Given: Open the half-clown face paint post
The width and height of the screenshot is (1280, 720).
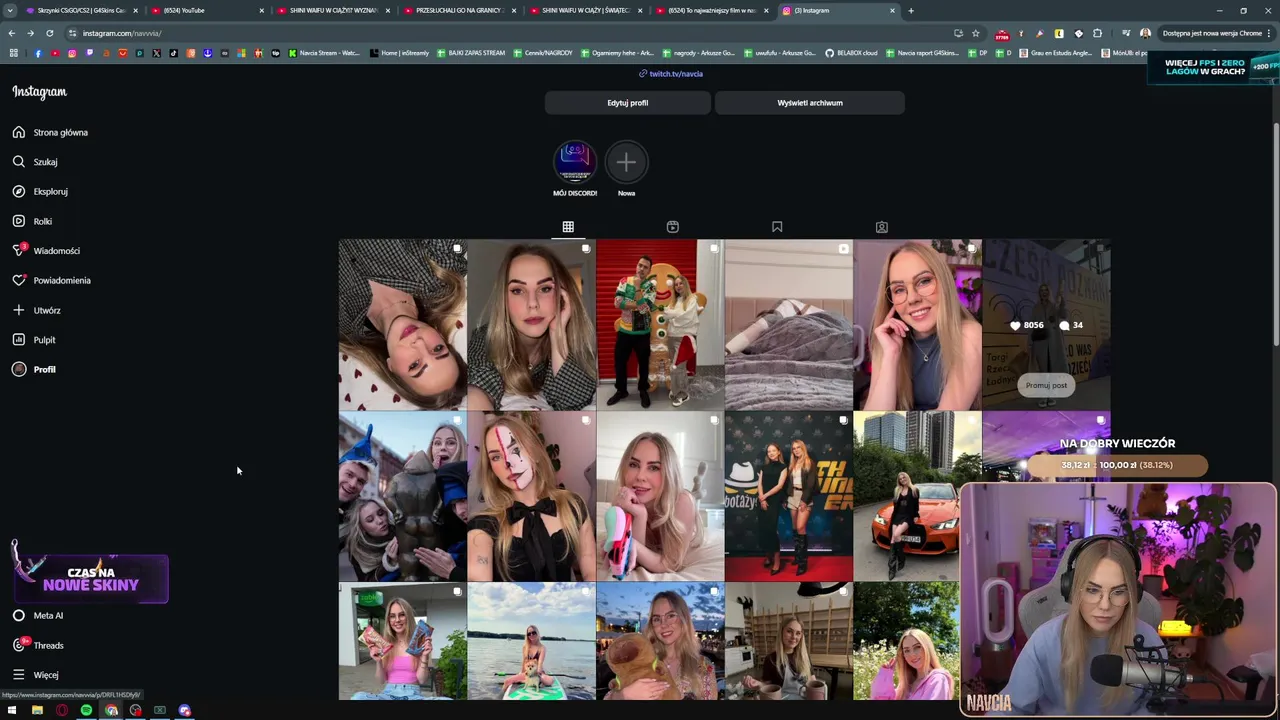Looking at the screenshot, I should click(531, 497).
